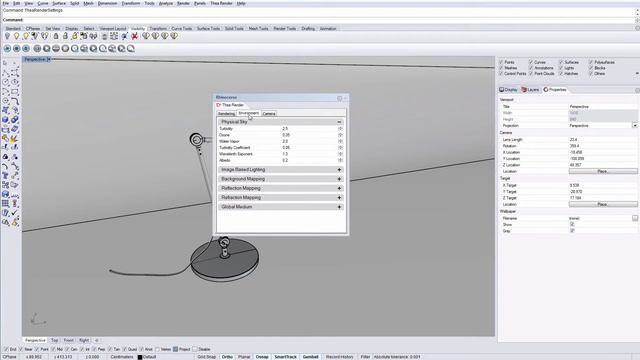Click the blue points-on icon beside red X
The image size is (640, 360).
[124, 36]
